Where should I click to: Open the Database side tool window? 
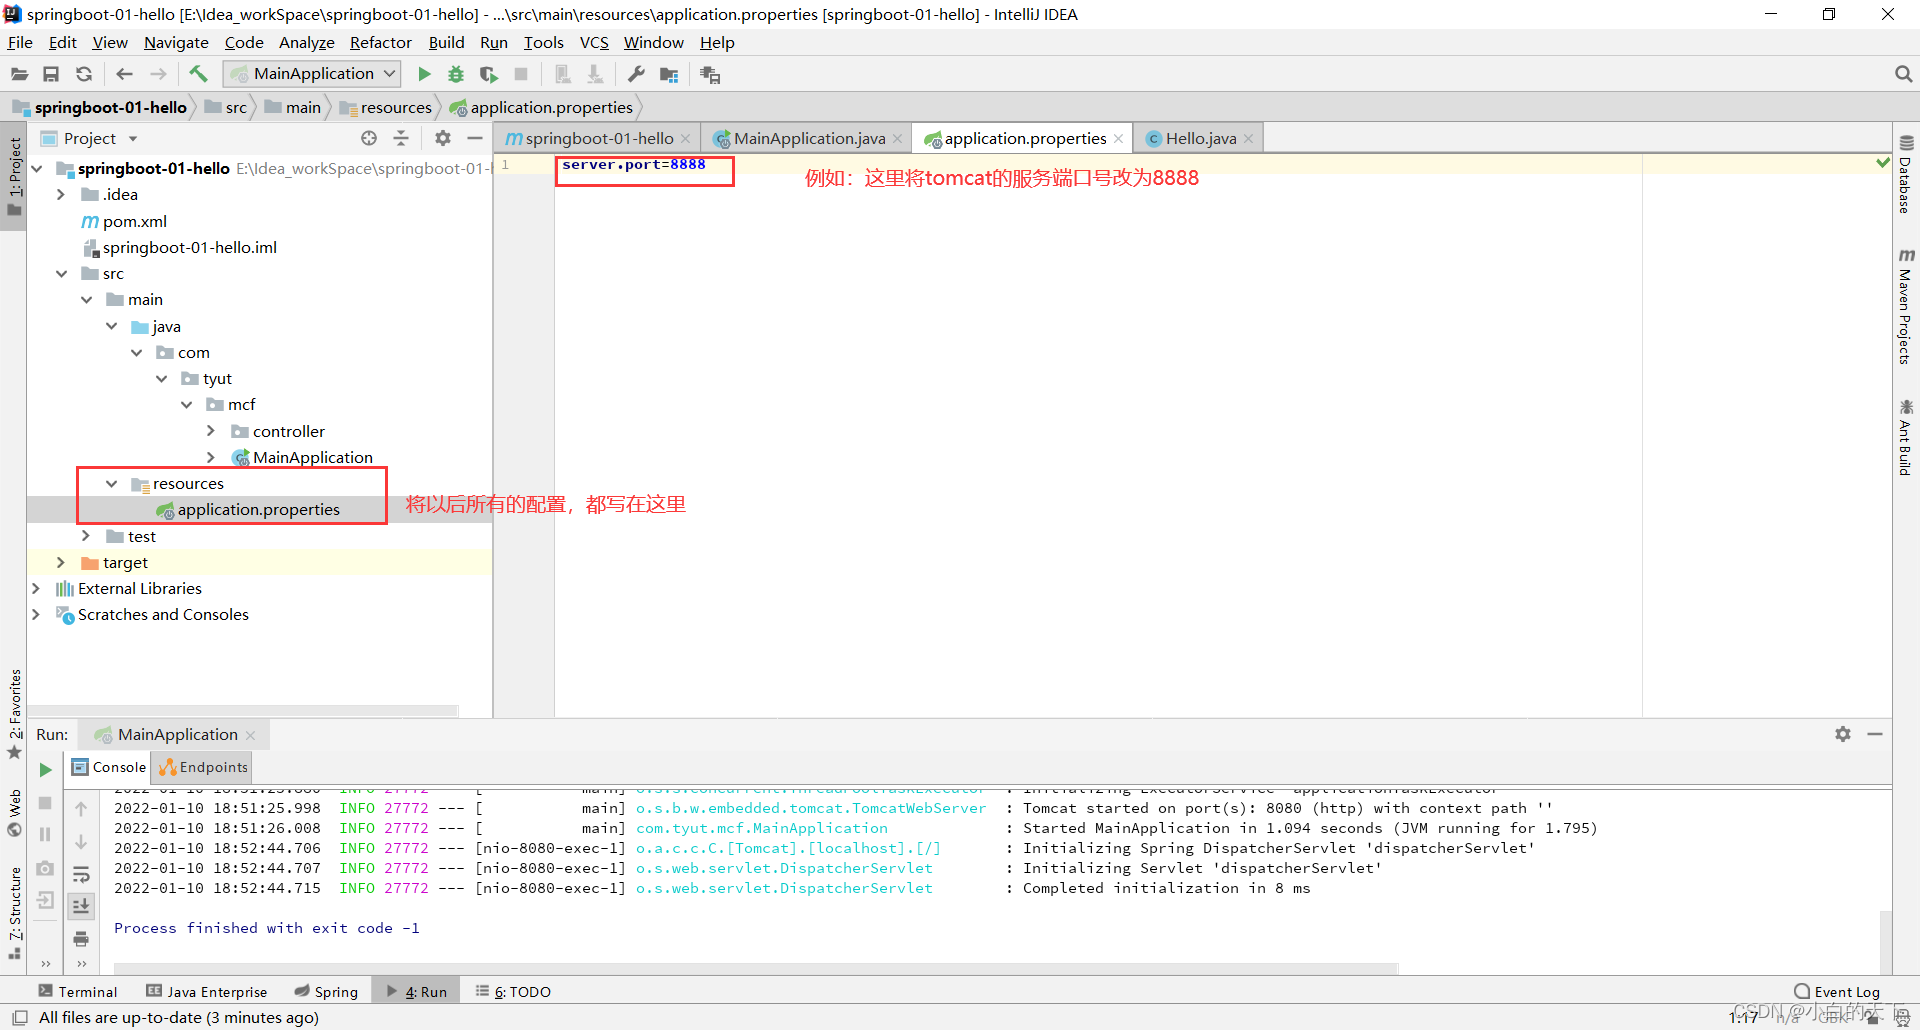[1906, 174]
